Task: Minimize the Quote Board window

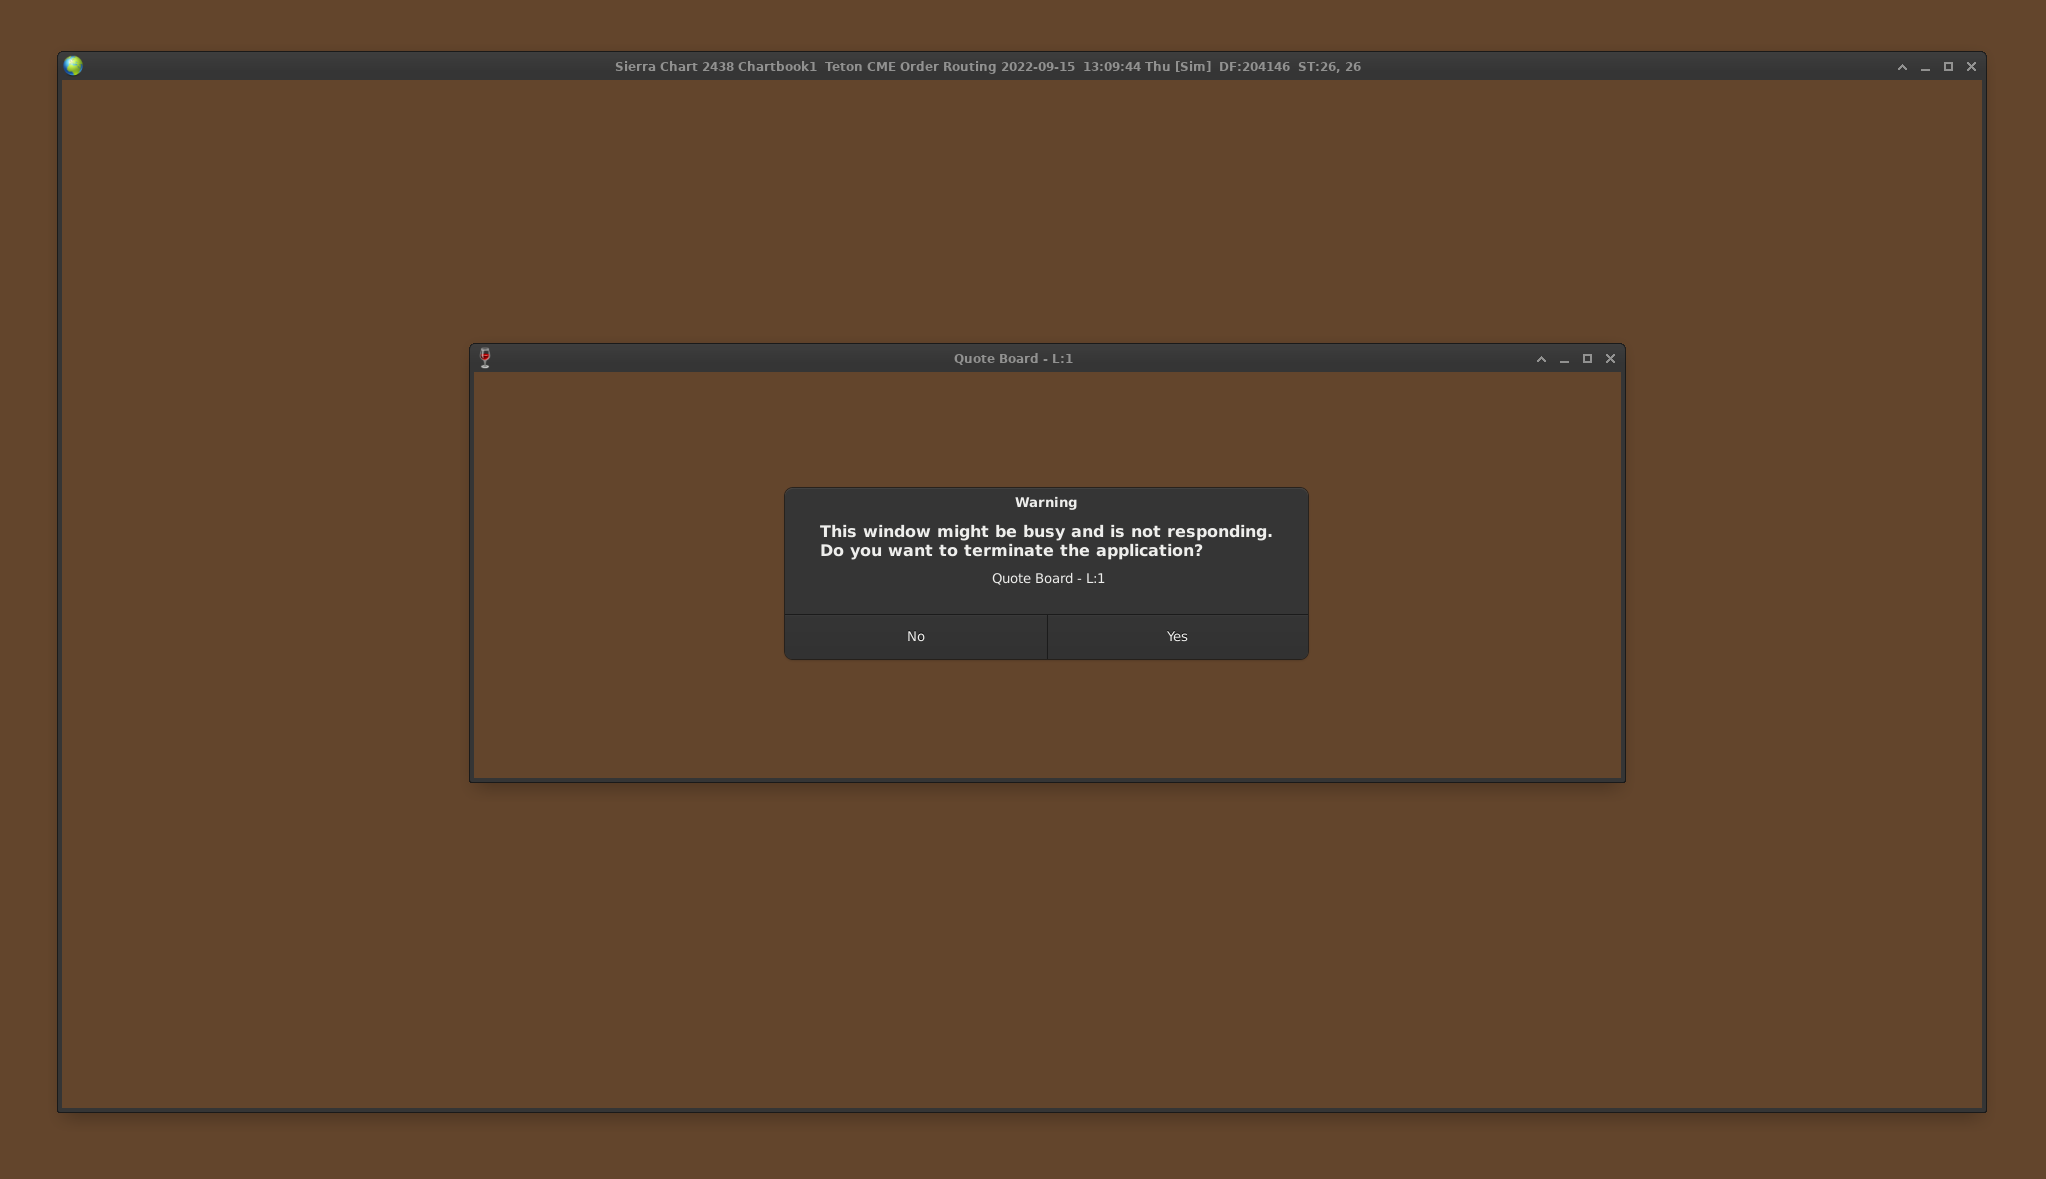Action: [x=1564, y=359]
